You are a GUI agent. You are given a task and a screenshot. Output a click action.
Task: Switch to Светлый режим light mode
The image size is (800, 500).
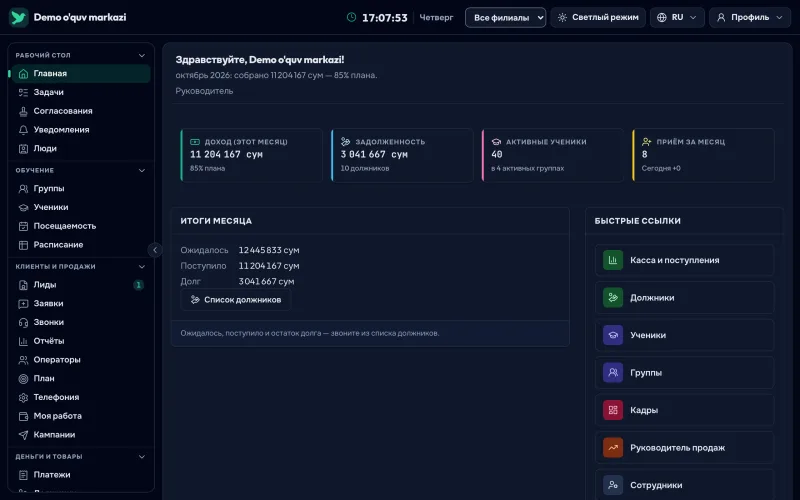point(598,17)
